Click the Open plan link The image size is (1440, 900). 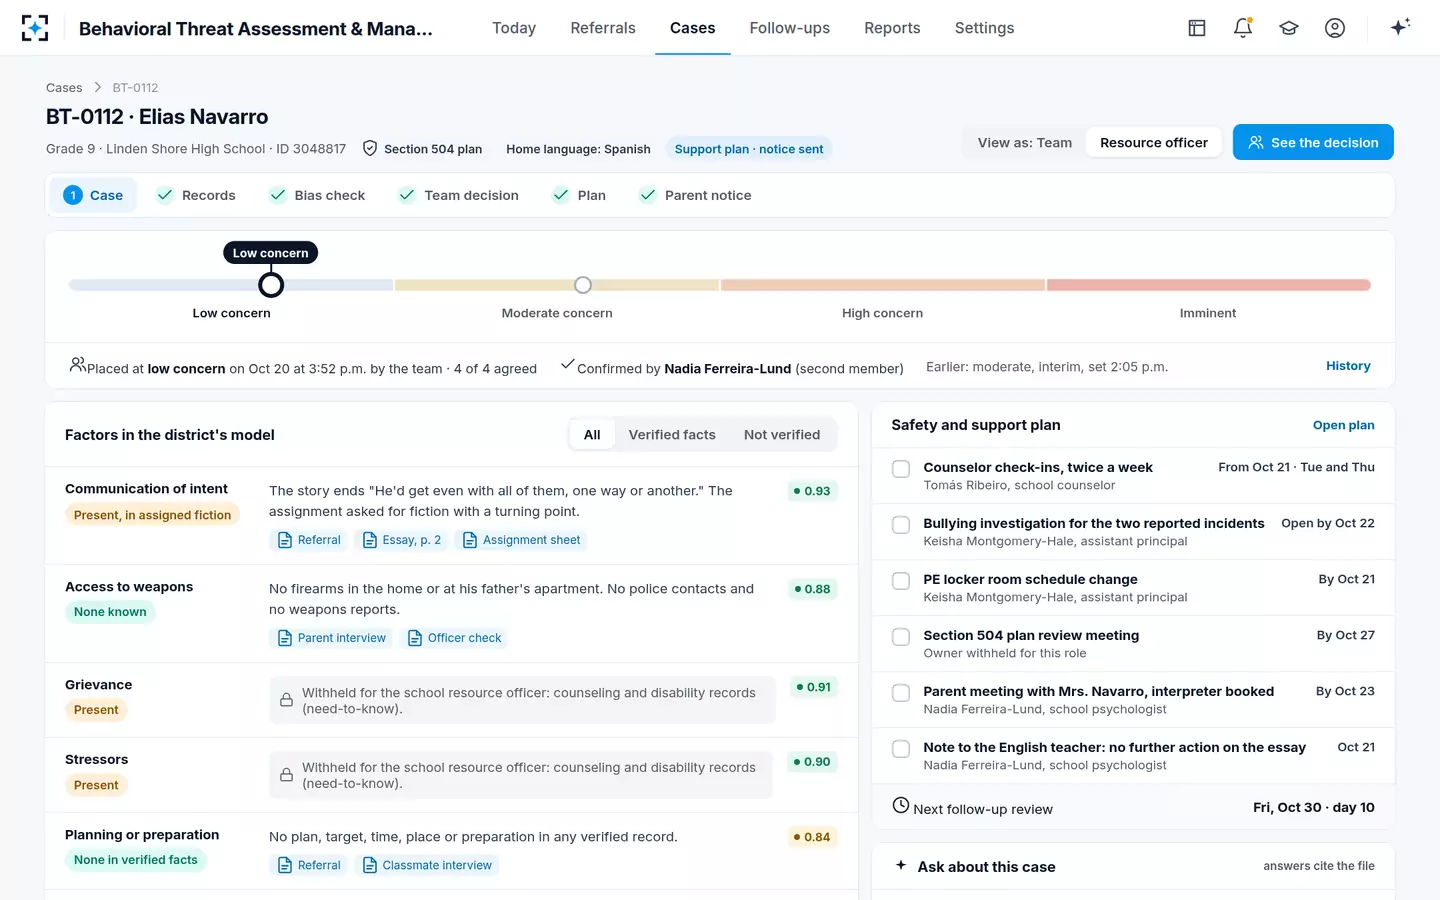[x=1343, y=425]
